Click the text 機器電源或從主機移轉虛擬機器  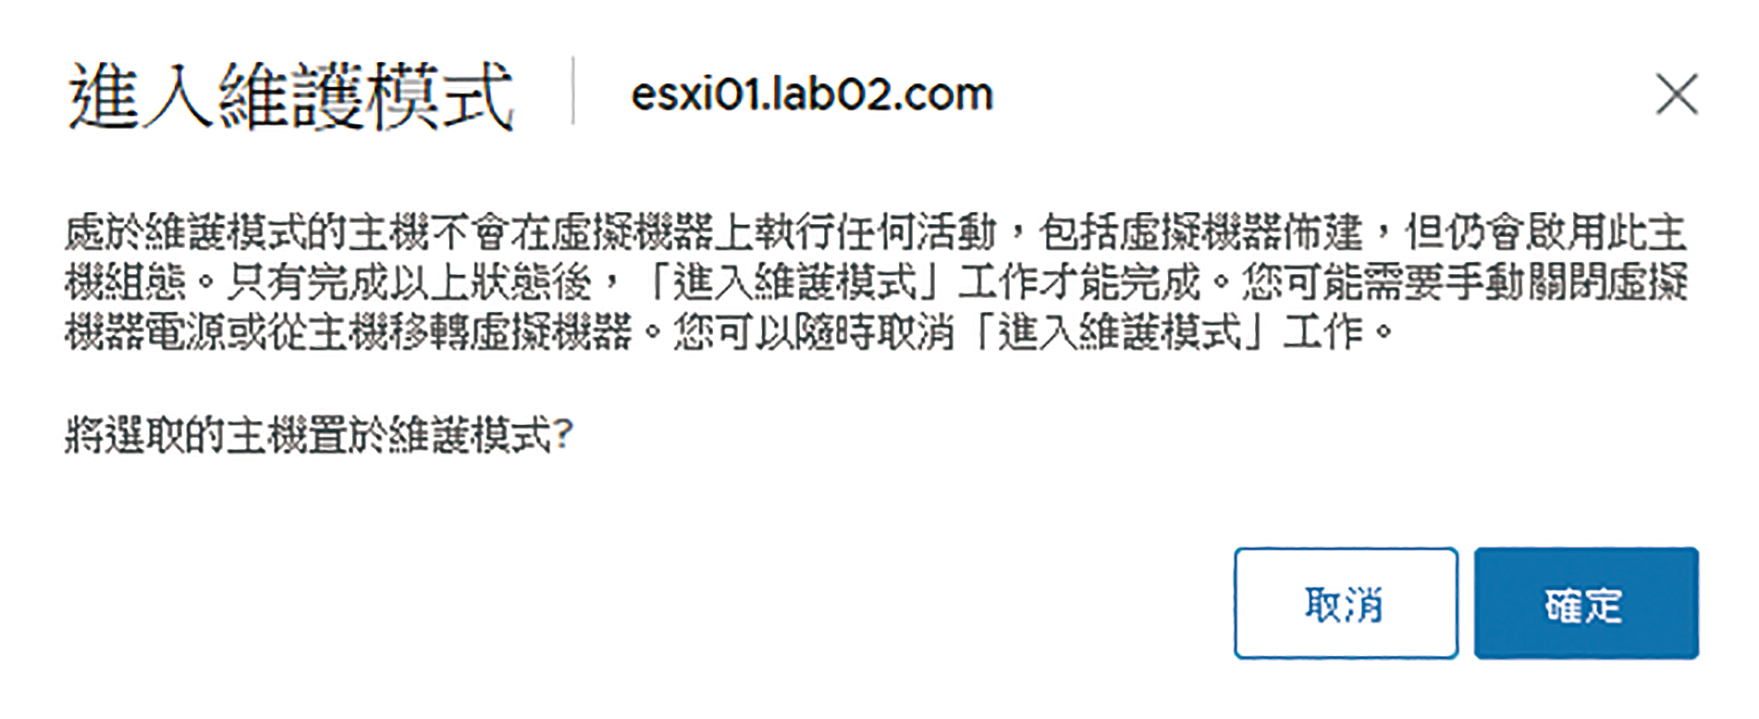coord(349,333)
